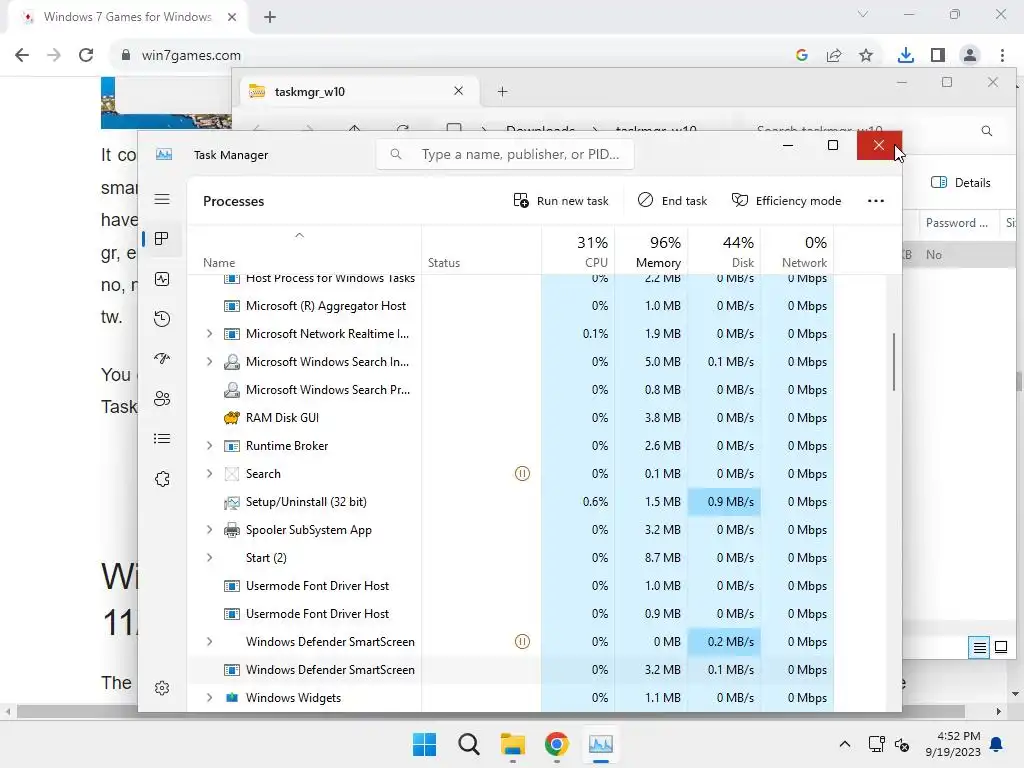Expand the Windows Widgets process
The height and width of the screenshot is (768, 1024).
[x=209, y=697]
